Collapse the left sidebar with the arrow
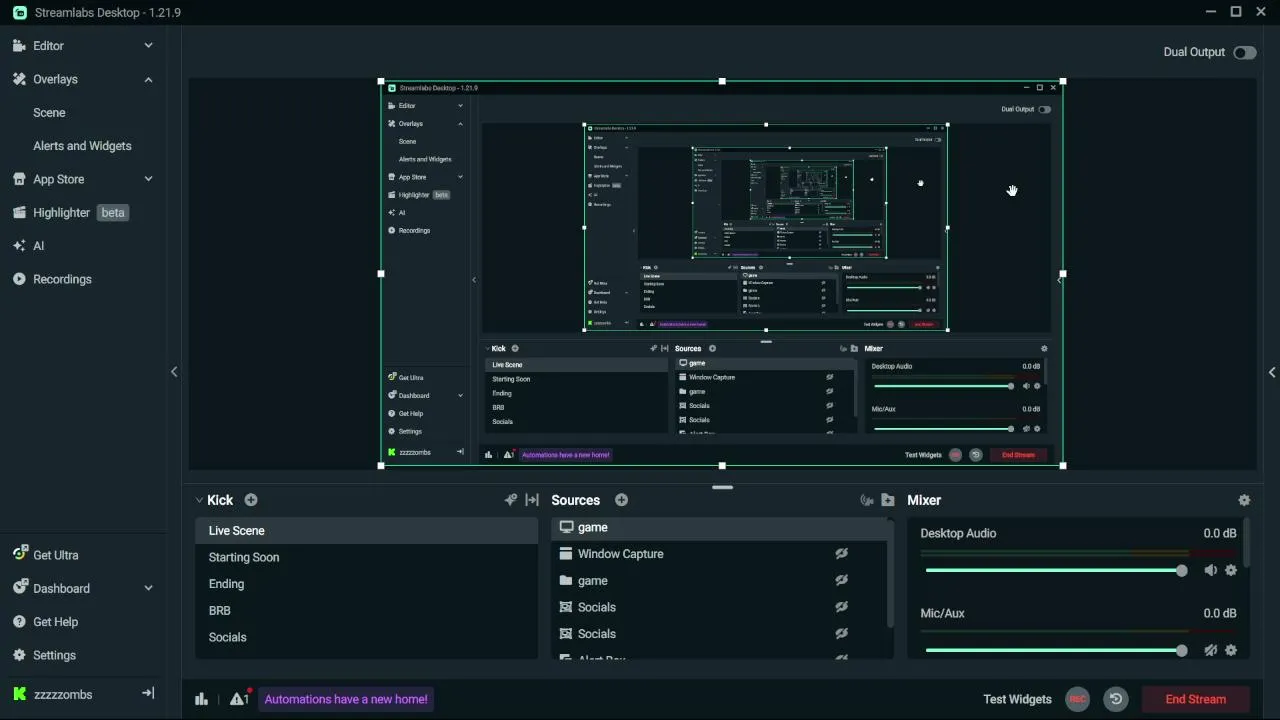1280x720 pixels. tap(174, 372)
